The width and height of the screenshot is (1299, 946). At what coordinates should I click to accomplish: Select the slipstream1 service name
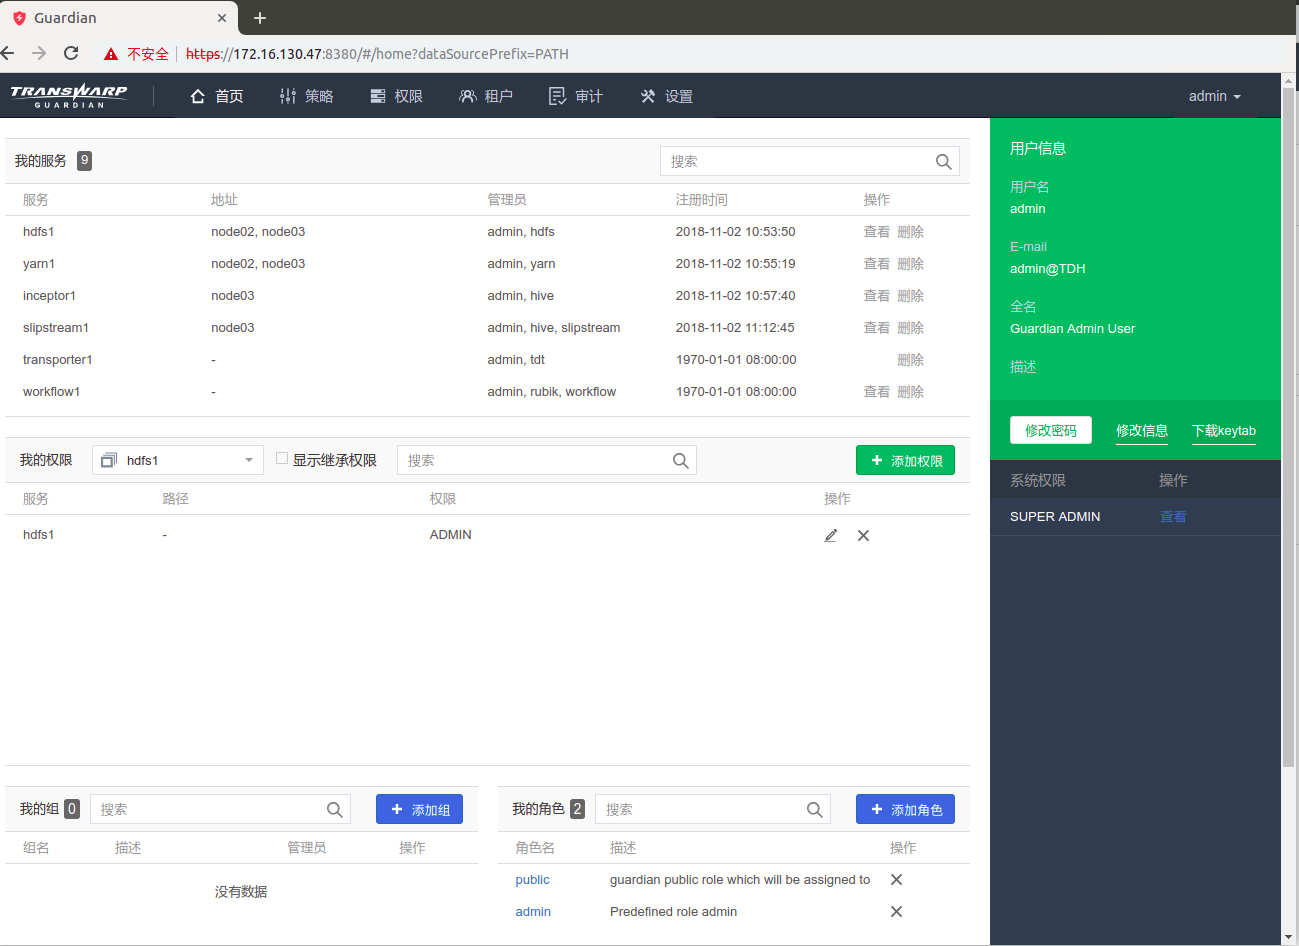coord(56,328)
